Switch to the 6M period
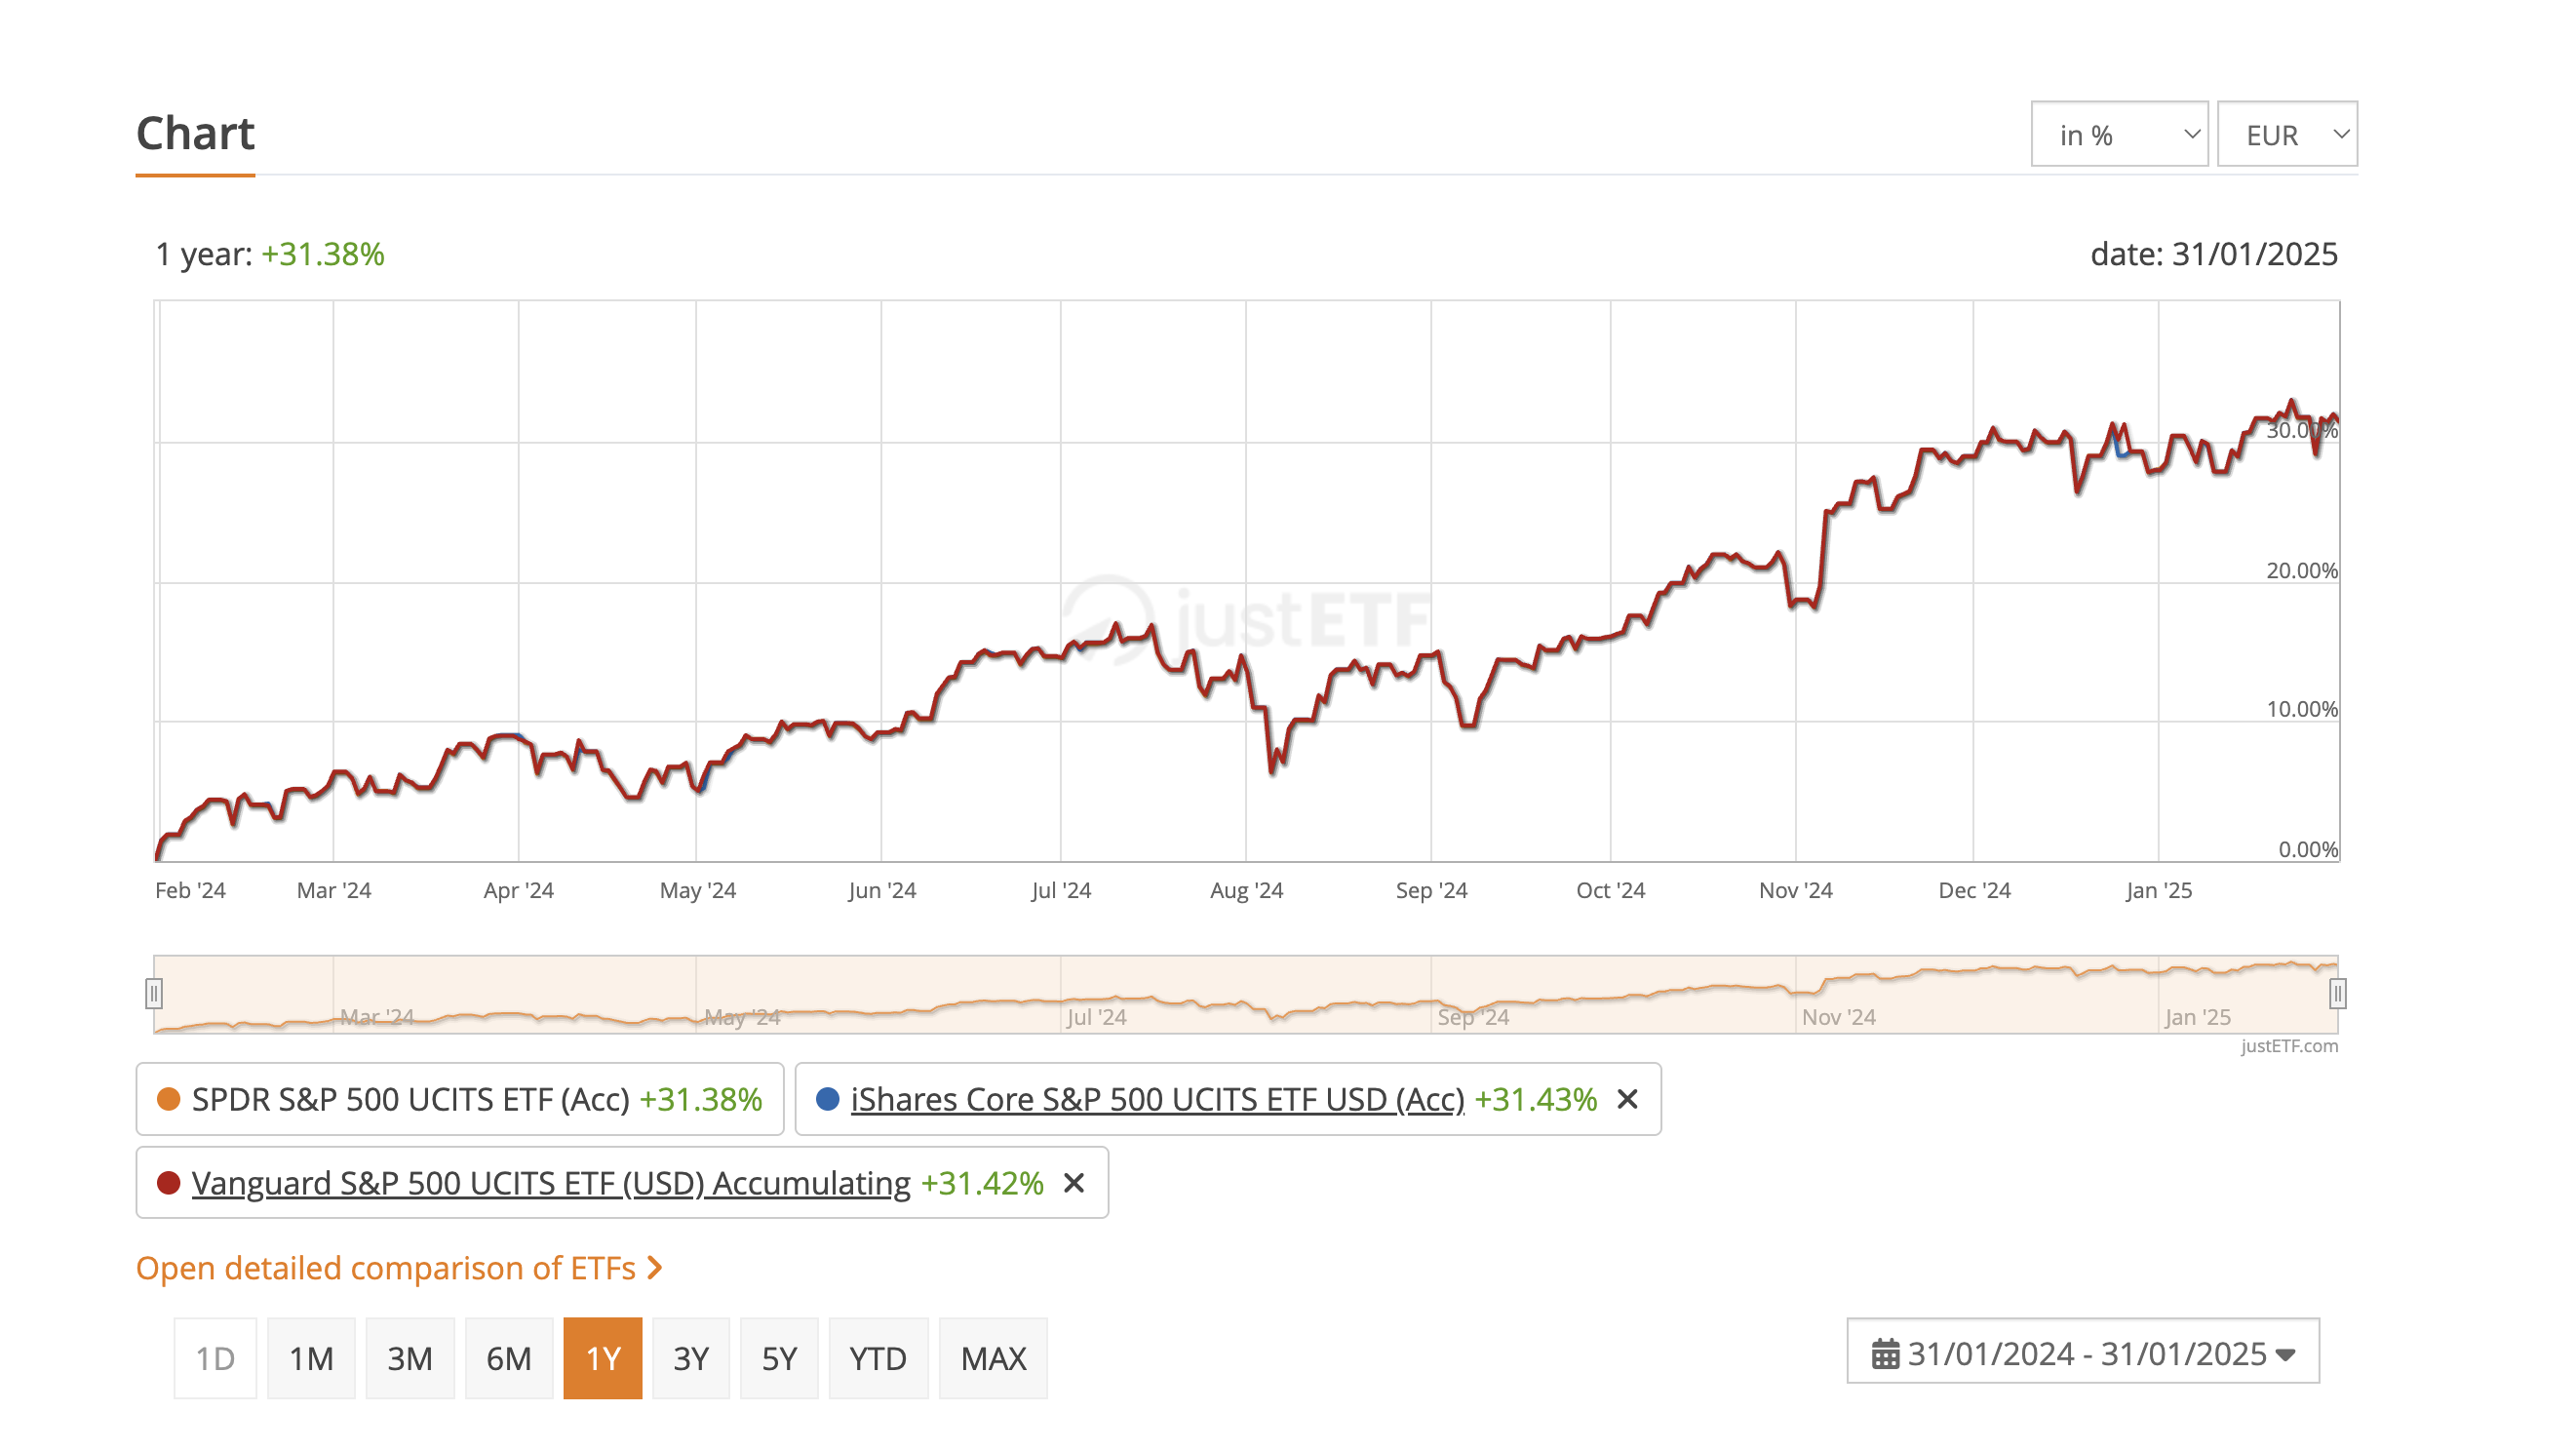The width and height of the screenshot is (2576, 1451). (508, 1358)
